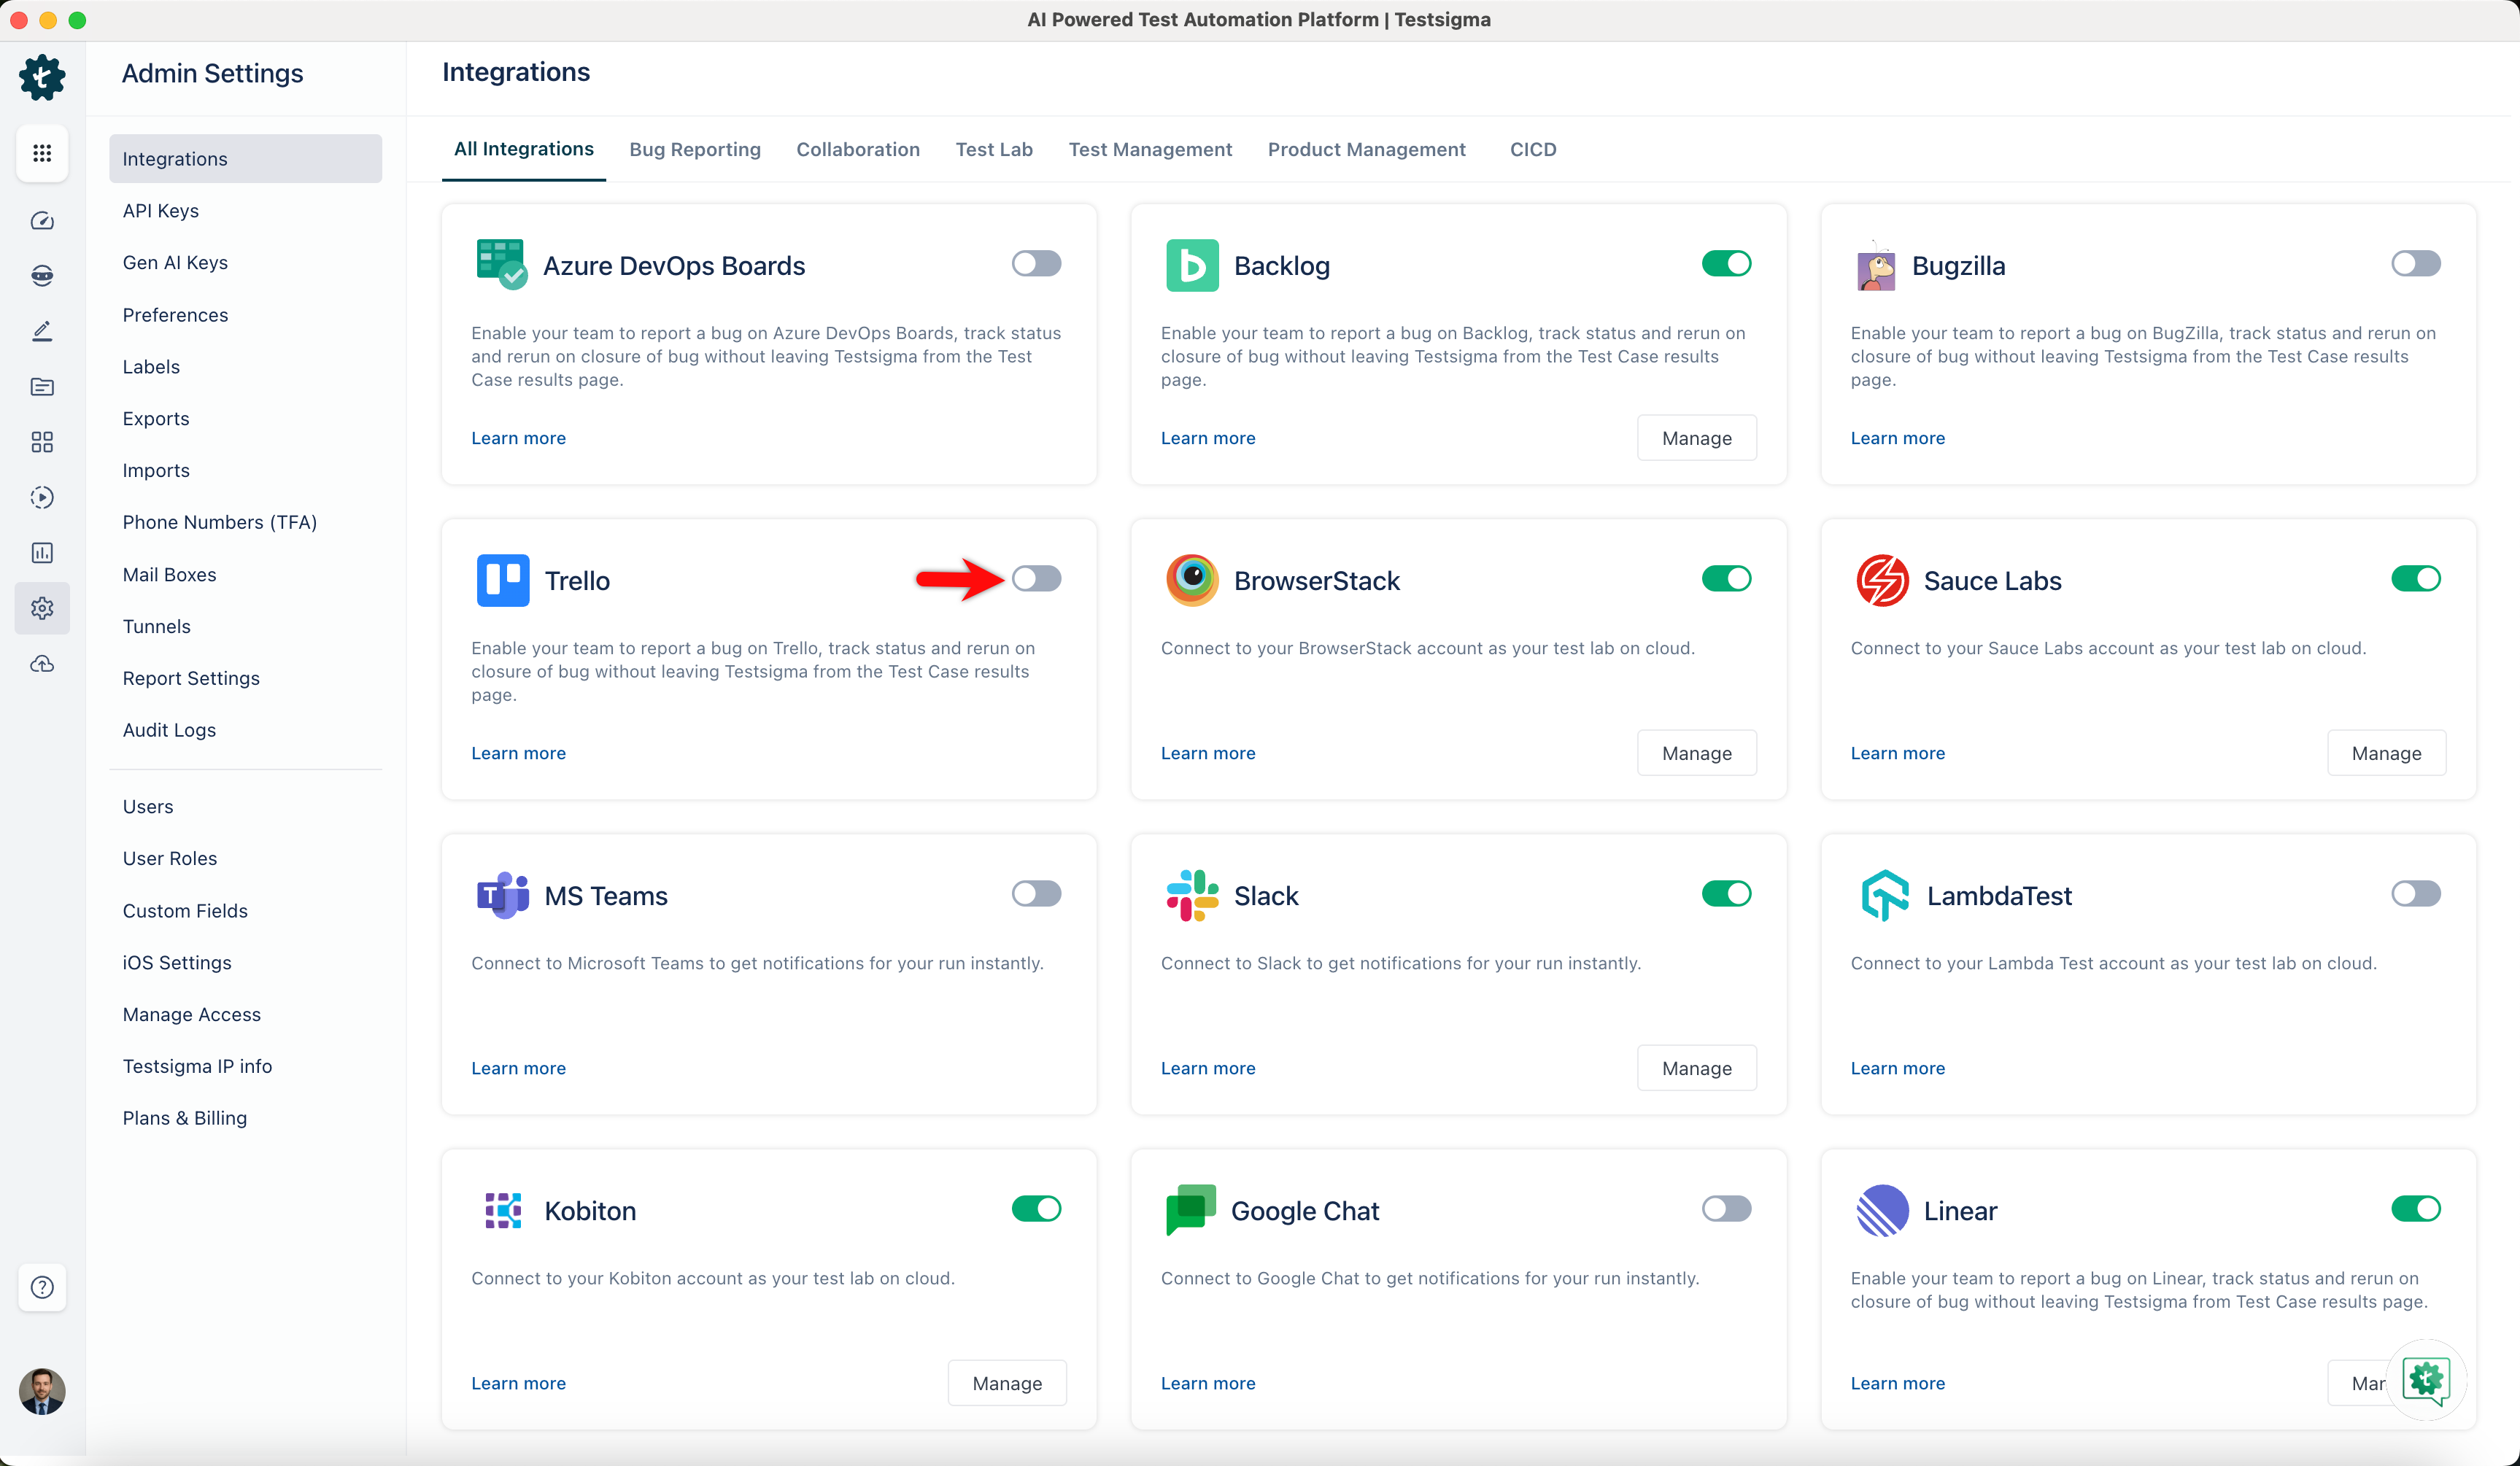Switch to the Bug Reporting tab
Image resolution: width=2520 pixels, height=1466 pixels.
tap(695, 149)
